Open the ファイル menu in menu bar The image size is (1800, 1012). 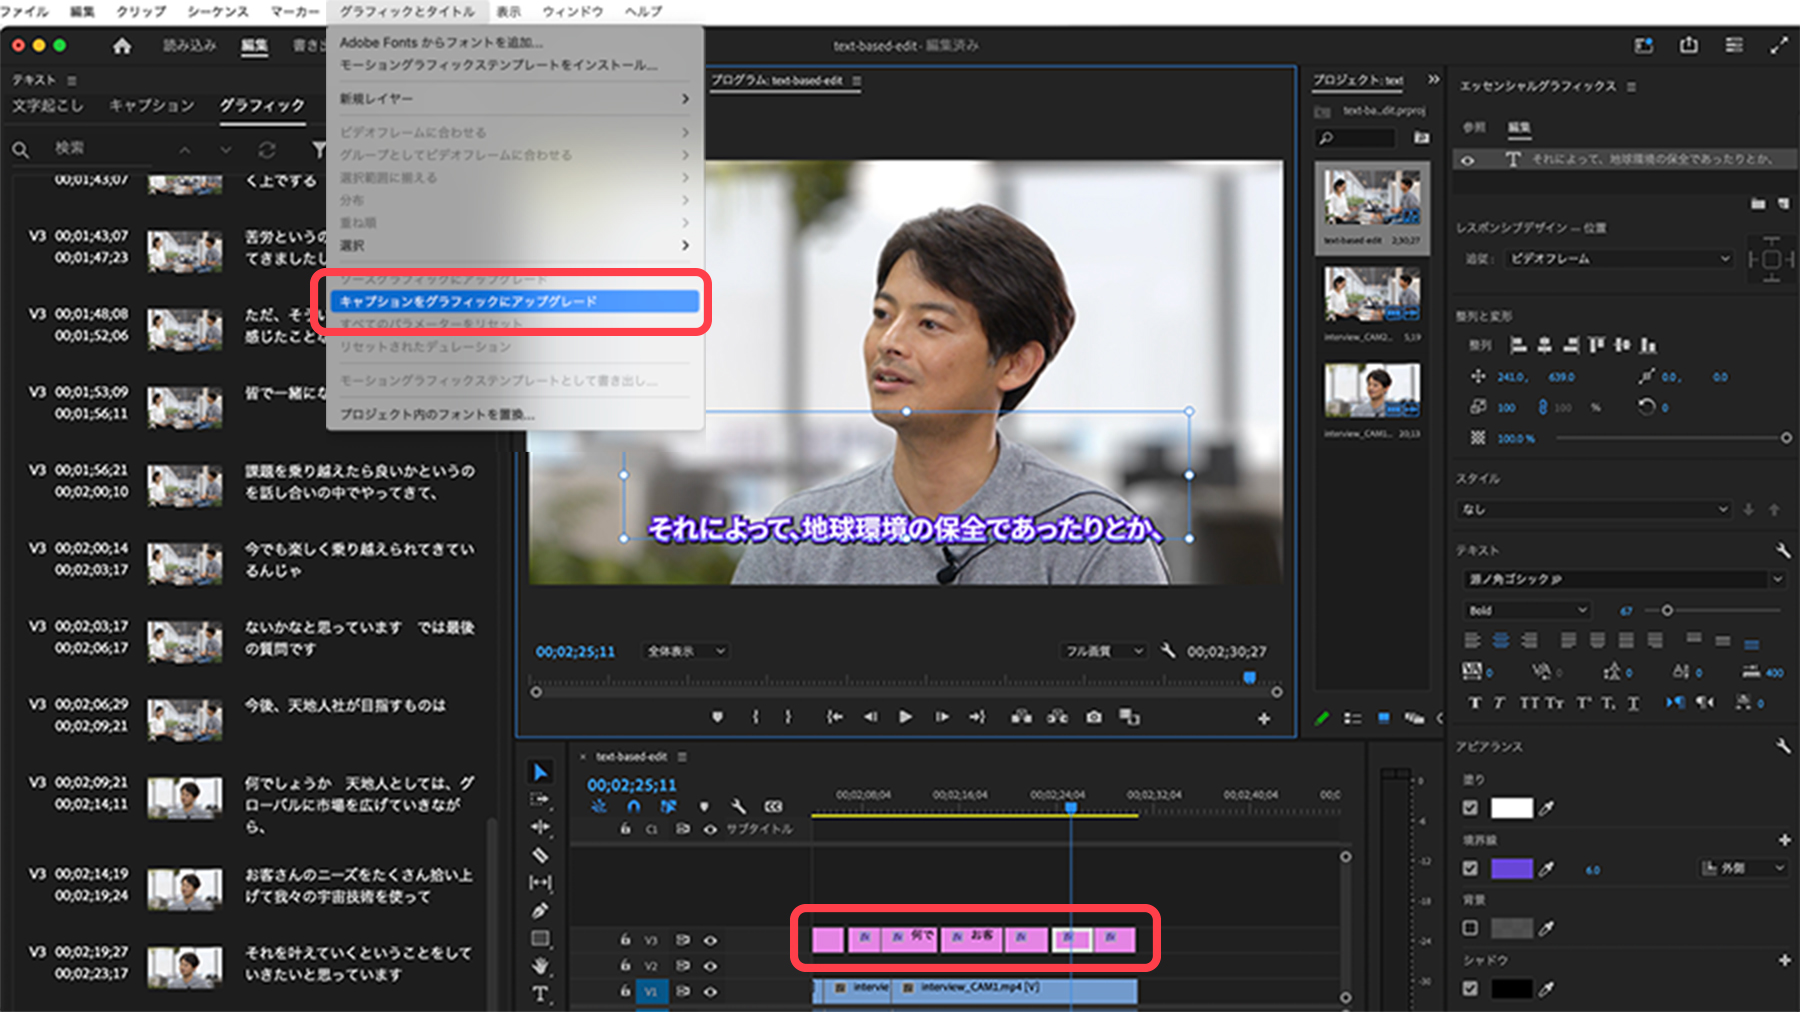[25, 11]
